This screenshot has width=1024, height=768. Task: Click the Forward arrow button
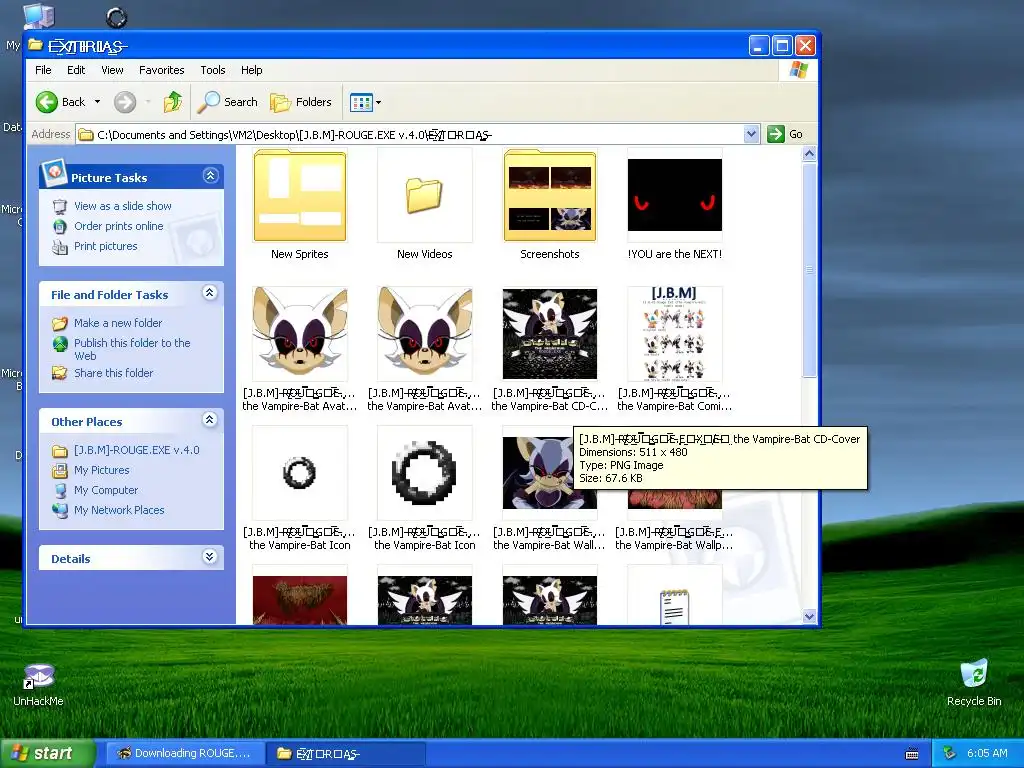point(125,102)
